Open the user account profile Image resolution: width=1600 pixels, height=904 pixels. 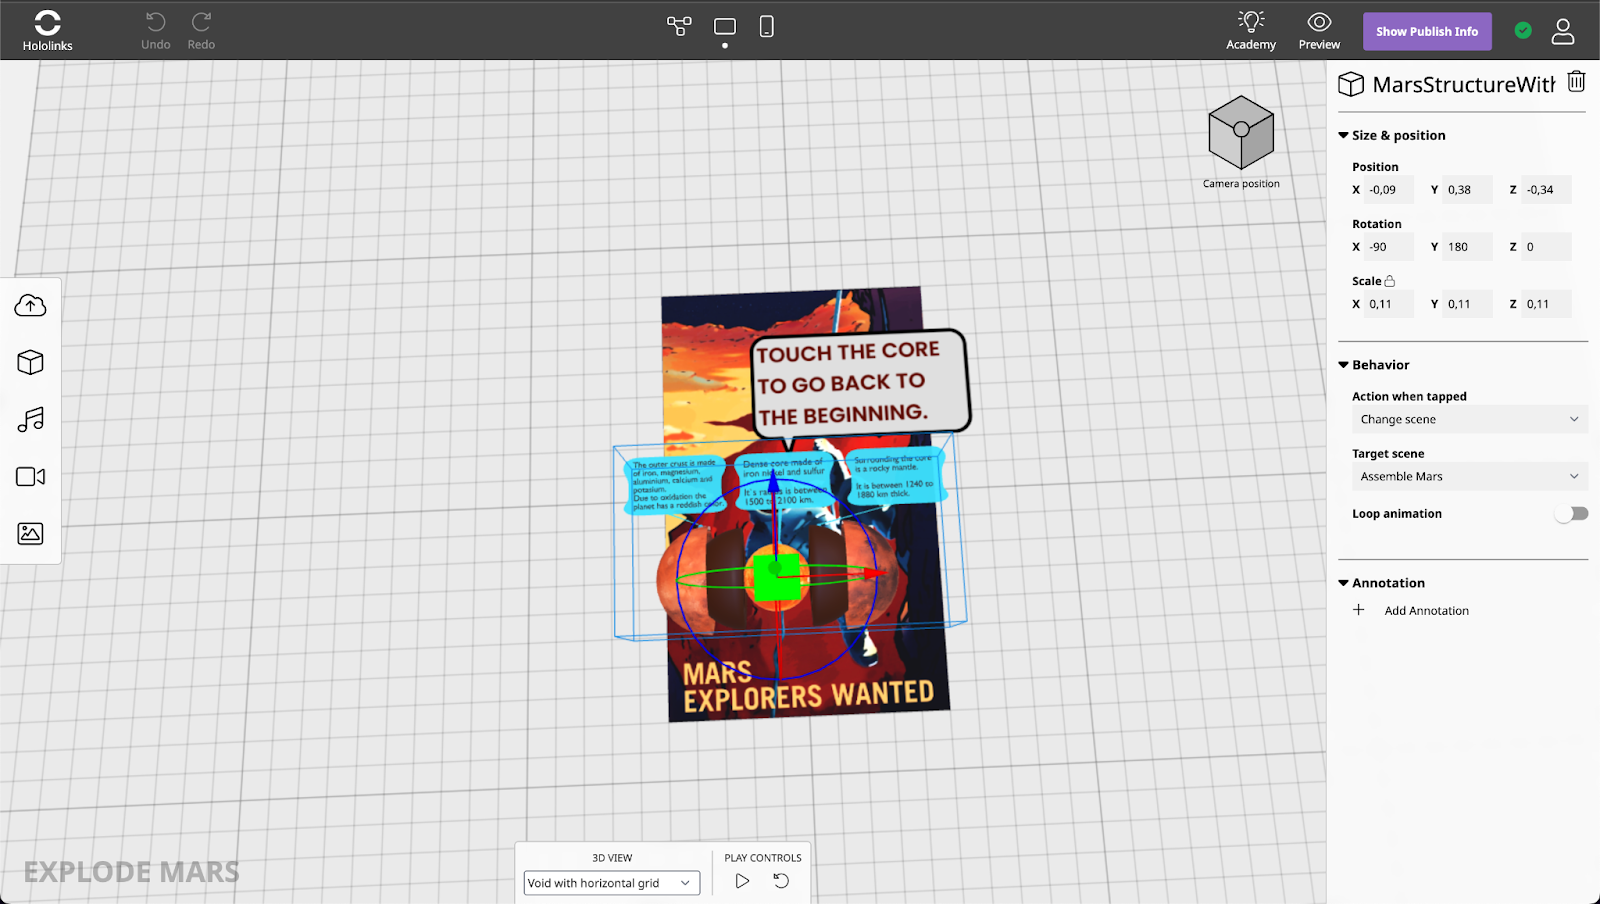(x=1563, y=31)
